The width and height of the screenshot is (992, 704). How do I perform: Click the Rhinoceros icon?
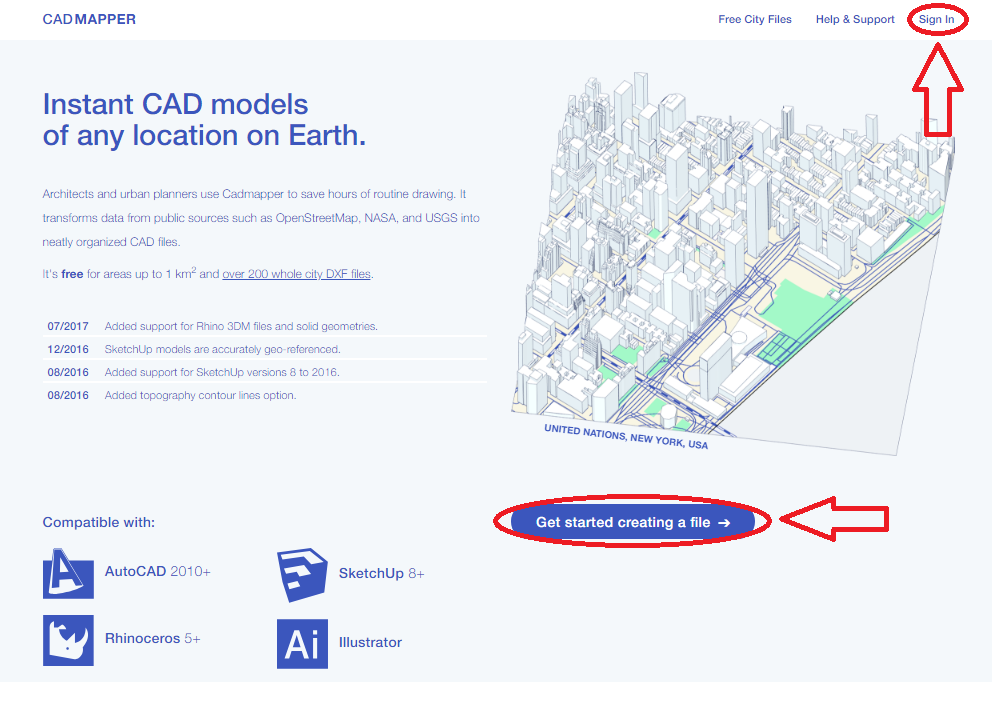(68, 640)
